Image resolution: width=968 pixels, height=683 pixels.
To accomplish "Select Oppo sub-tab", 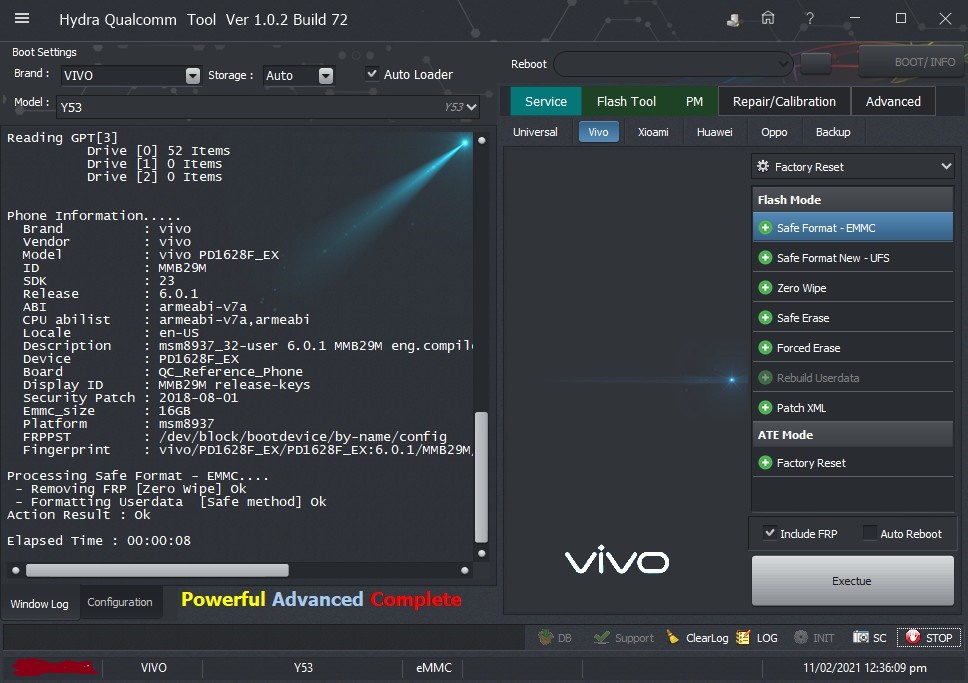I will [774, 132].
